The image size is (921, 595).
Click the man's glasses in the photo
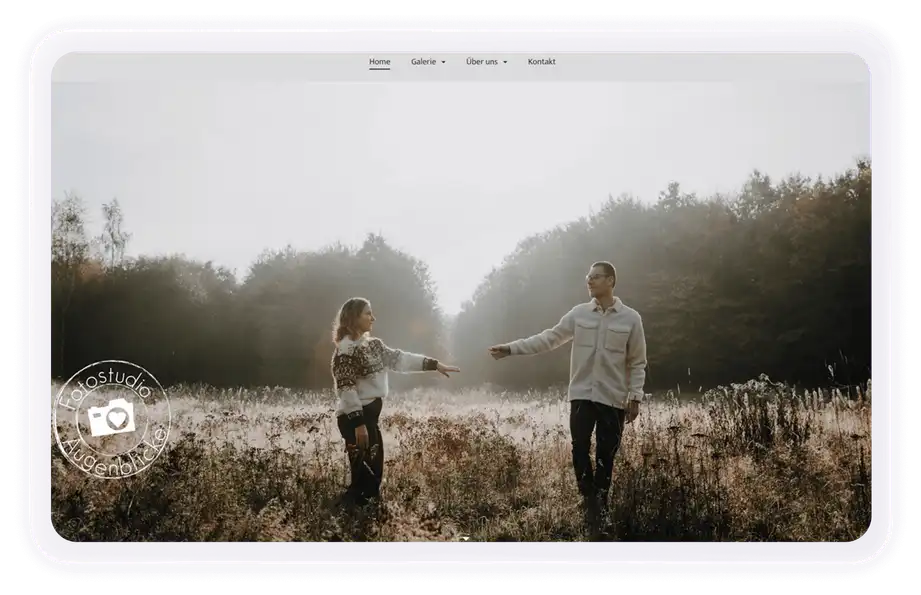pos(597,277)
